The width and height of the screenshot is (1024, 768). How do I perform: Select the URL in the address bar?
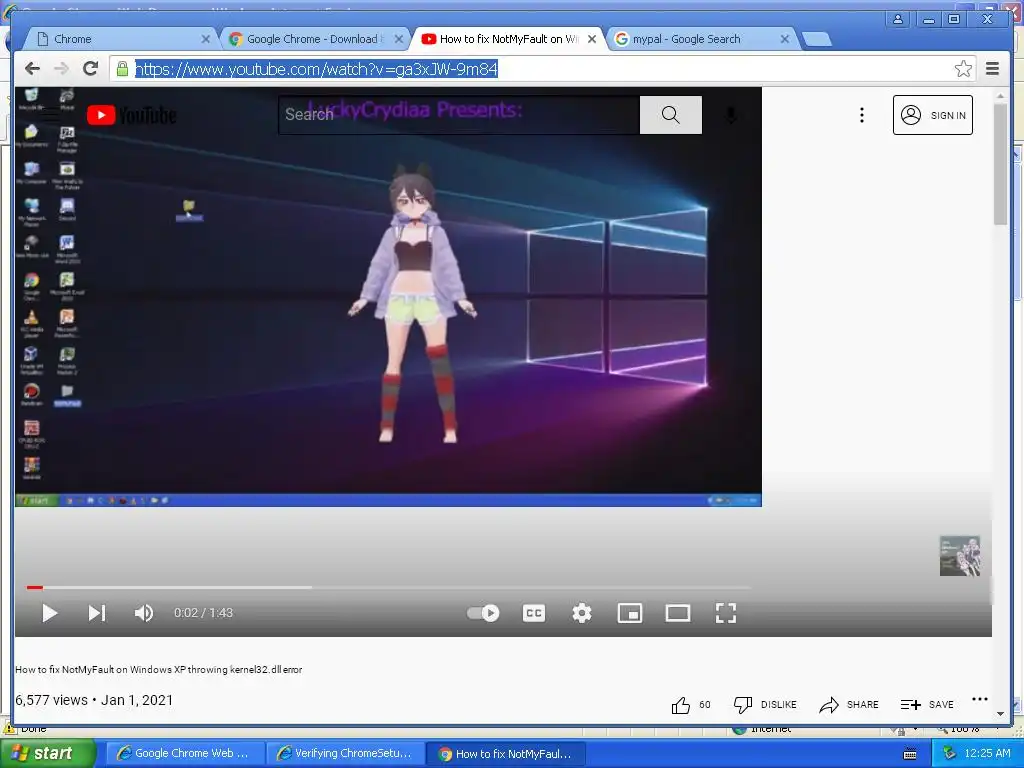(x=316, y=69)
